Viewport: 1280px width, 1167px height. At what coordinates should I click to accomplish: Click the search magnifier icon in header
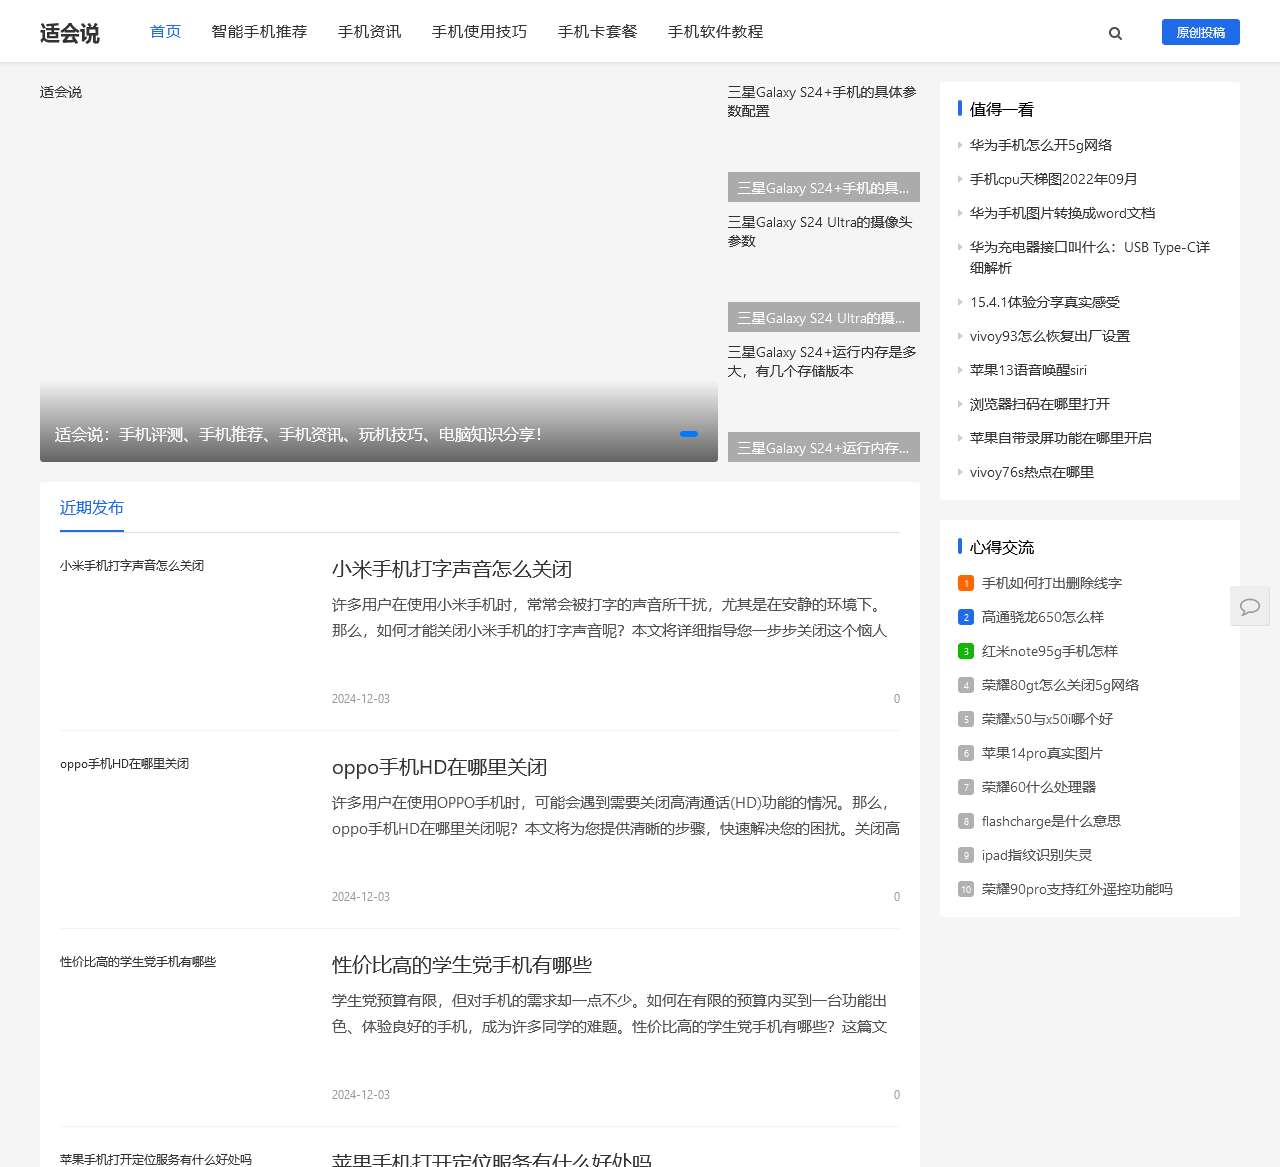(1115, 33)
